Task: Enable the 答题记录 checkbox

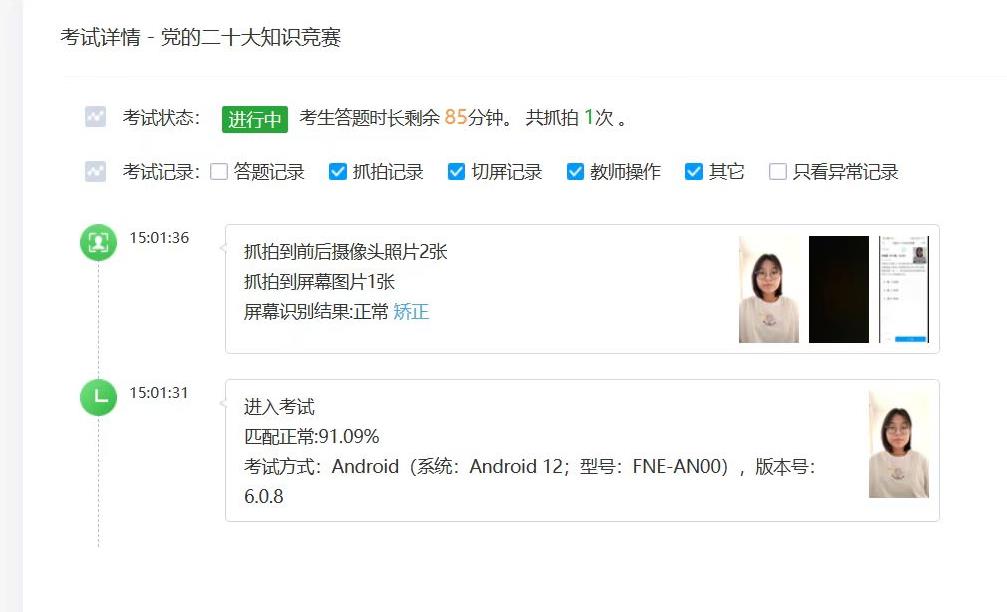Action: (x=219, y=171)
